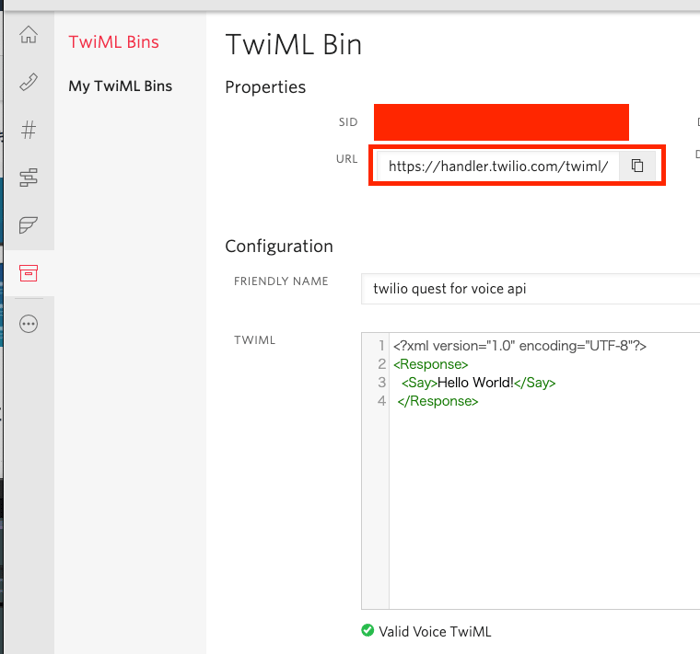Click line number 1 in editor gutter
Screen dimensions: 700x654
click(x=381, y=346)
